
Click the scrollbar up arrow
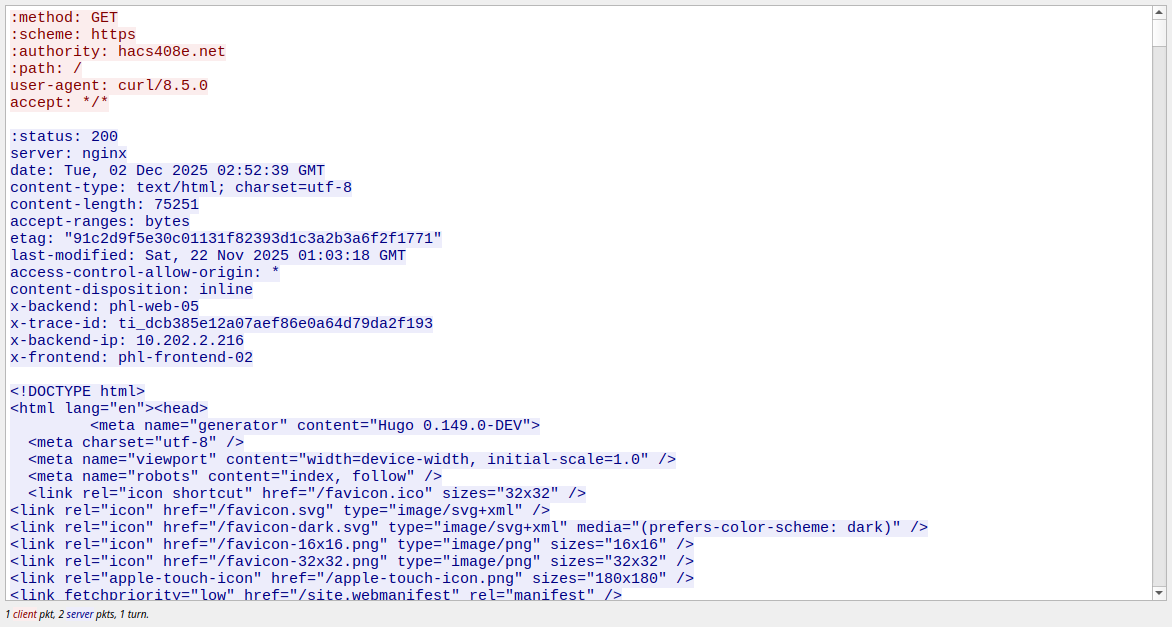click(x=1159, y=13)
